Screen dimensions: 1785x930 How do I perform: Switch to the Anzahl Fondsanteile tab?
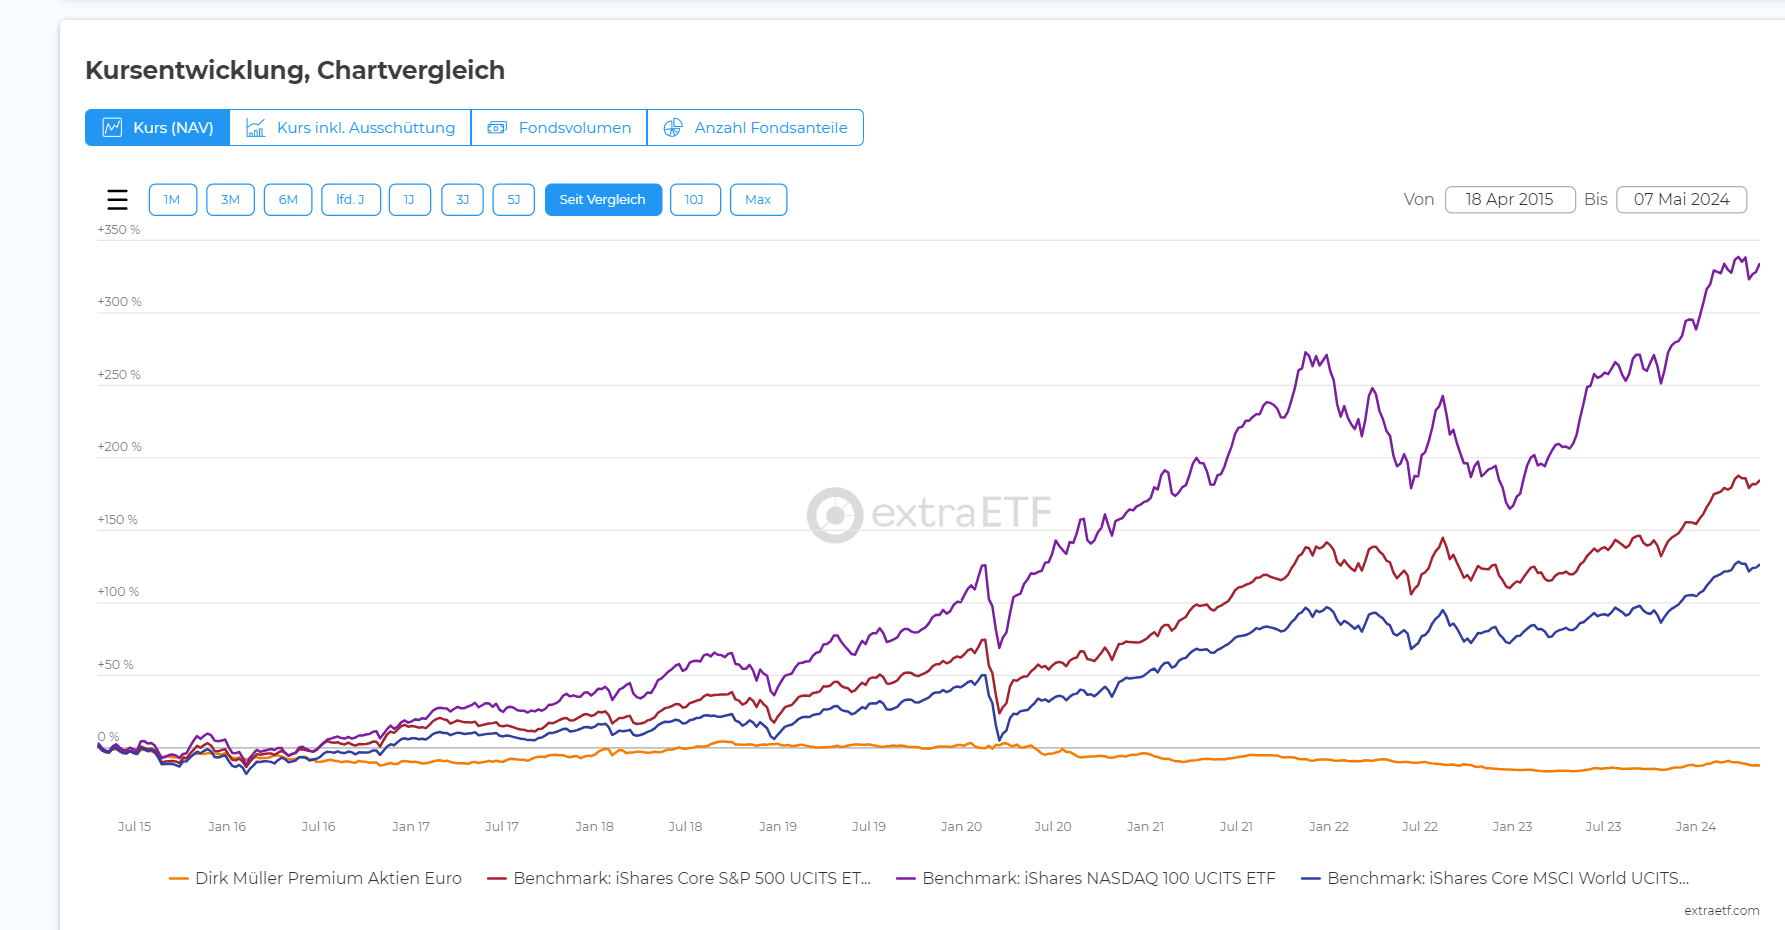coord(755,128)
